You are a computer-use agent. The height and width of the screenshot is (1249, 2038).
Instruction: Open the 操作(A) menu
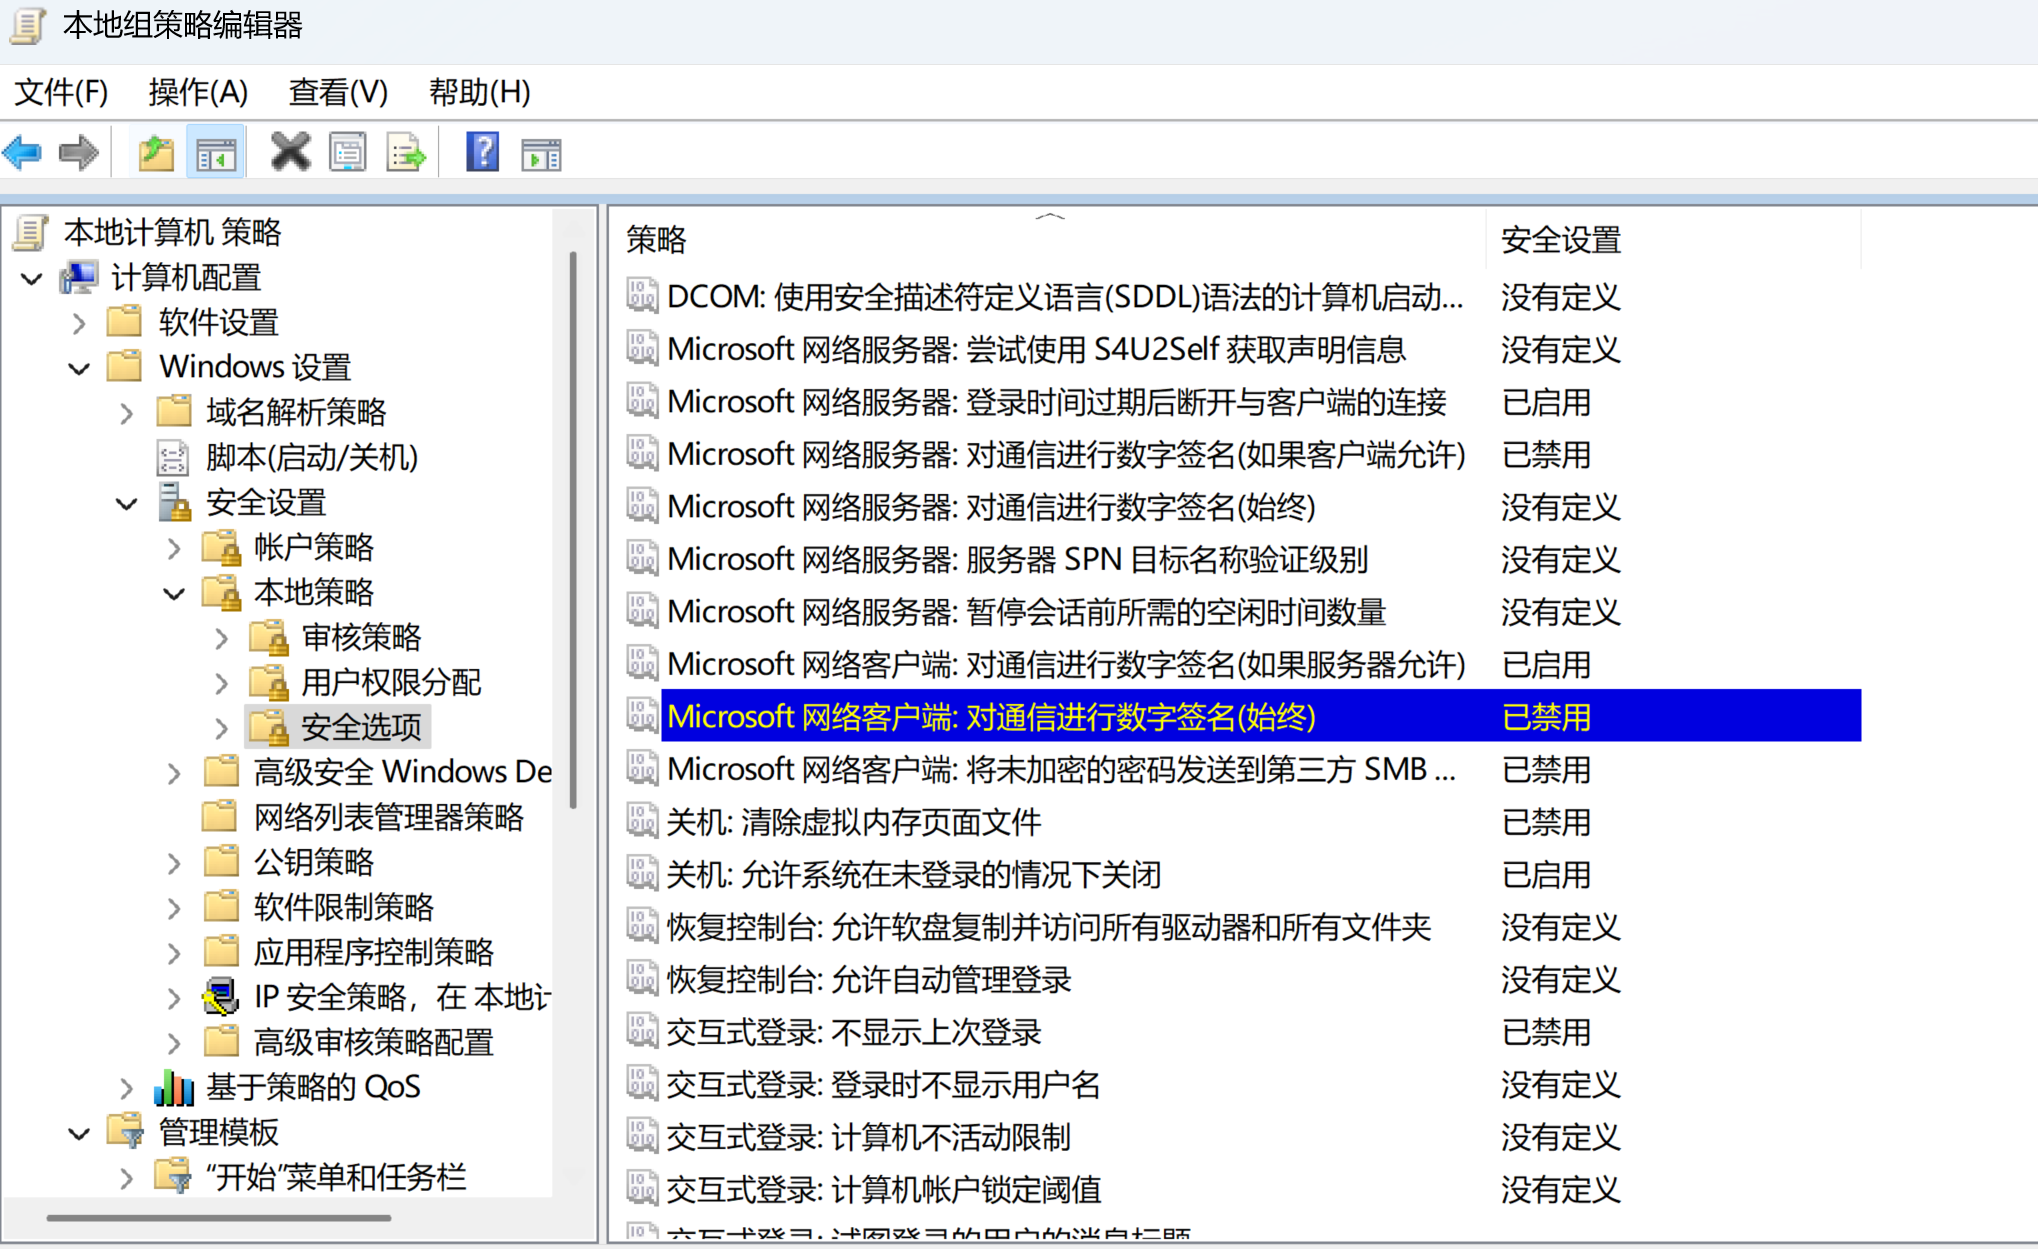point(198,92)
